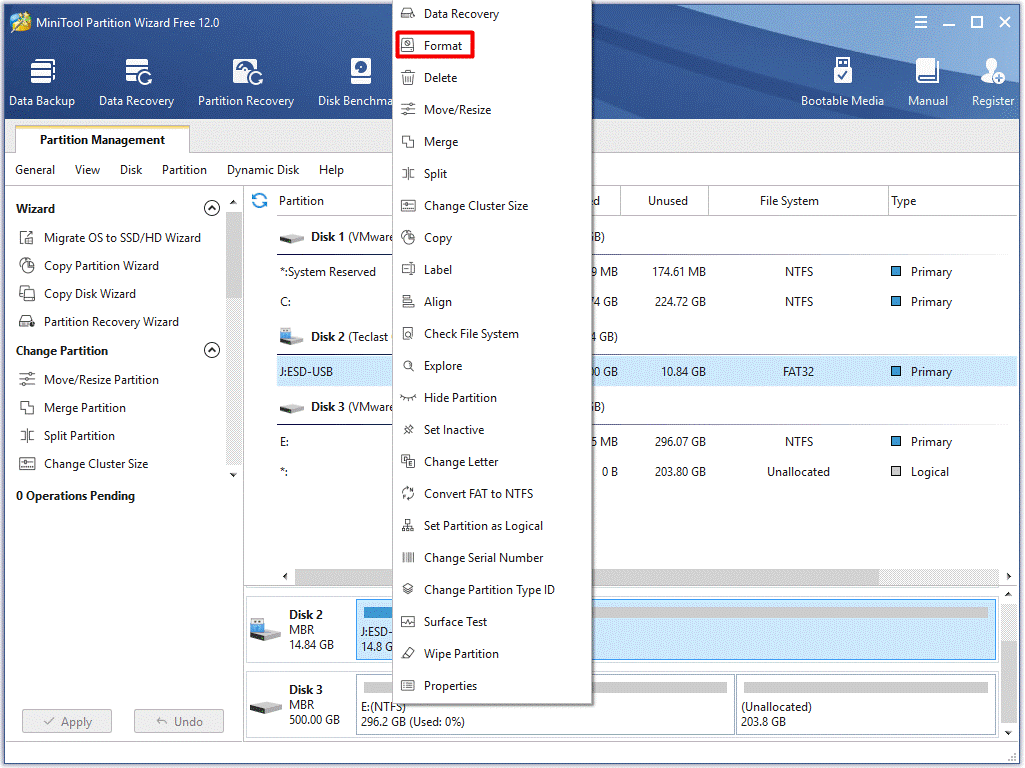Click the Move/Resize Partition sidebar icon

click(x=27, y=380)
